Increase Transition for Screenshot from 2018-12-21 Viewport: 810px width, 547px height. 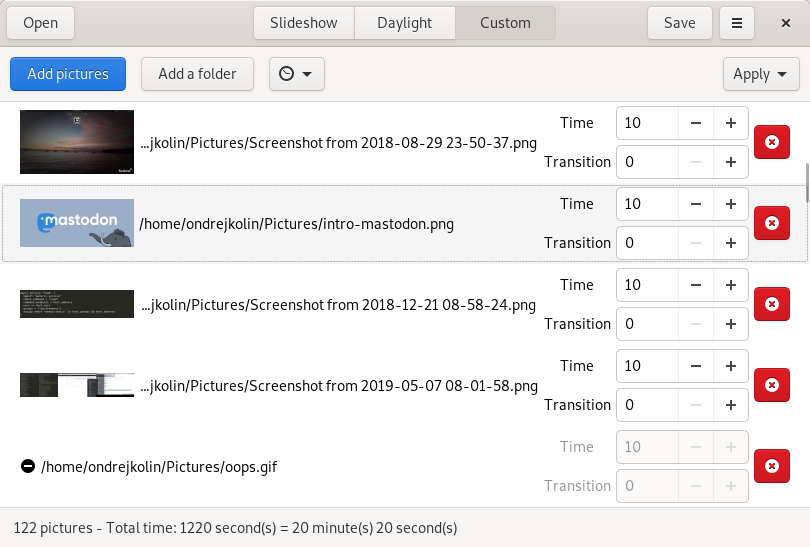730,324
